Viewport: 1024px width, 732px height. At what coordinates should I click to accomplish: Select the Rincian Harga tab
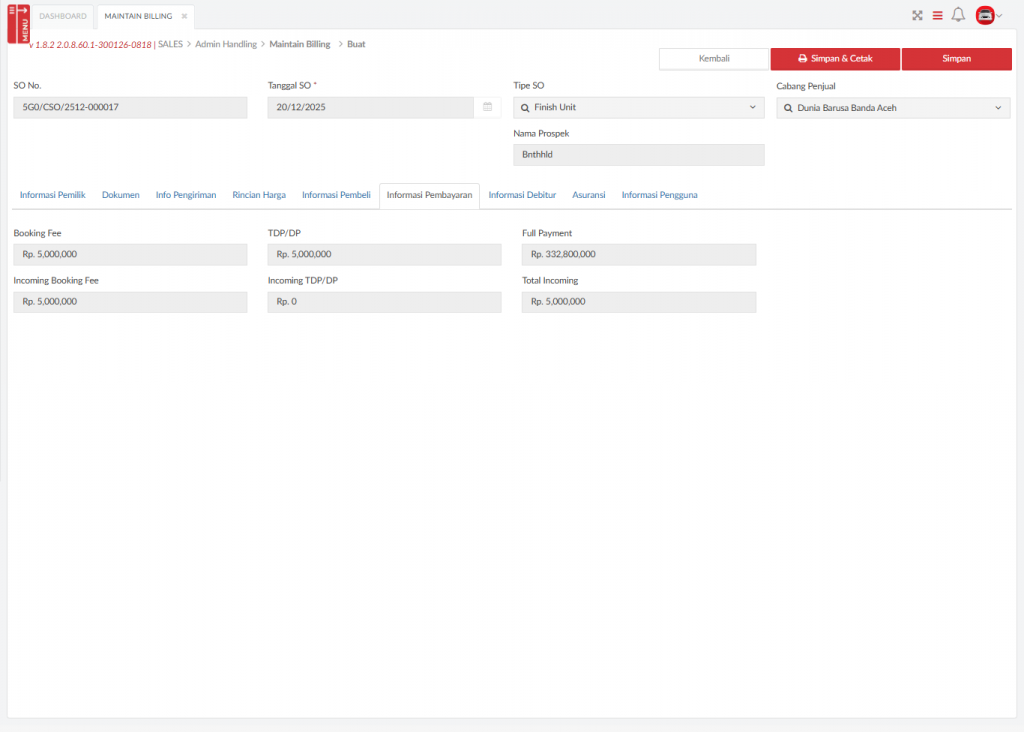click(259, 195)
